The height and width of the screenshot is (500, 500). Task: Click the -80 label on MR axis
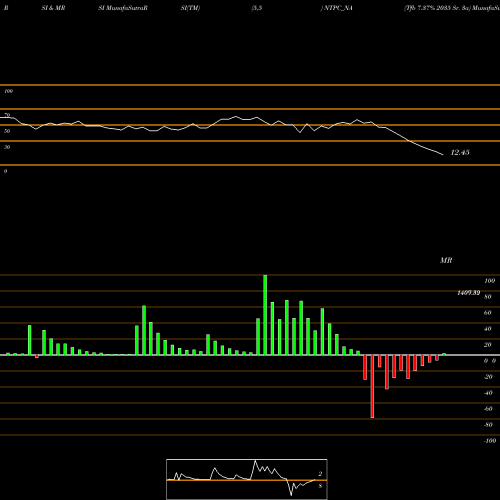pos(488,425)
